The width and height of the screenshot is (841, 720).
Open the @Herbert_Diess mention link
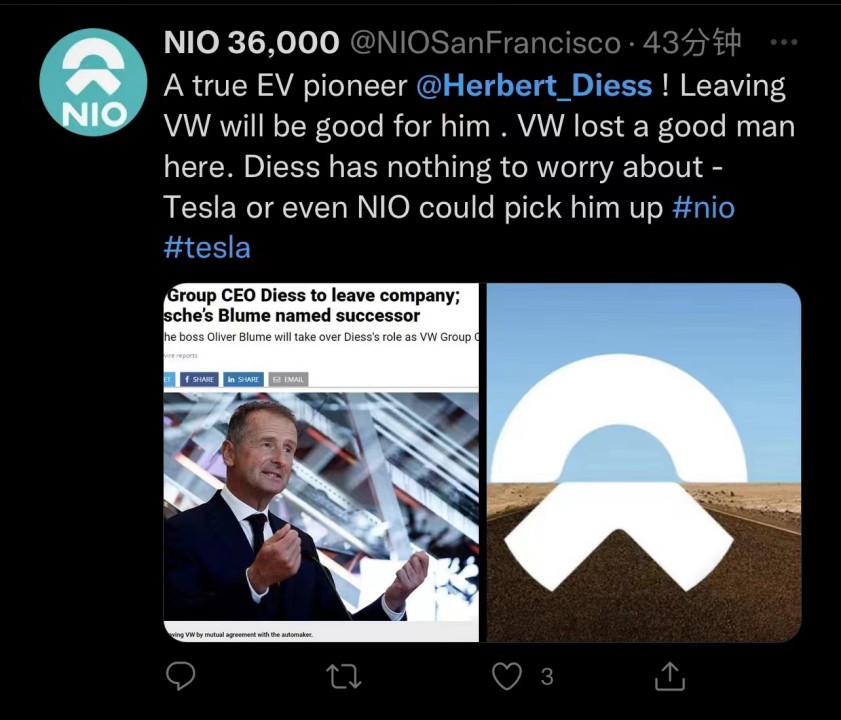534,86
